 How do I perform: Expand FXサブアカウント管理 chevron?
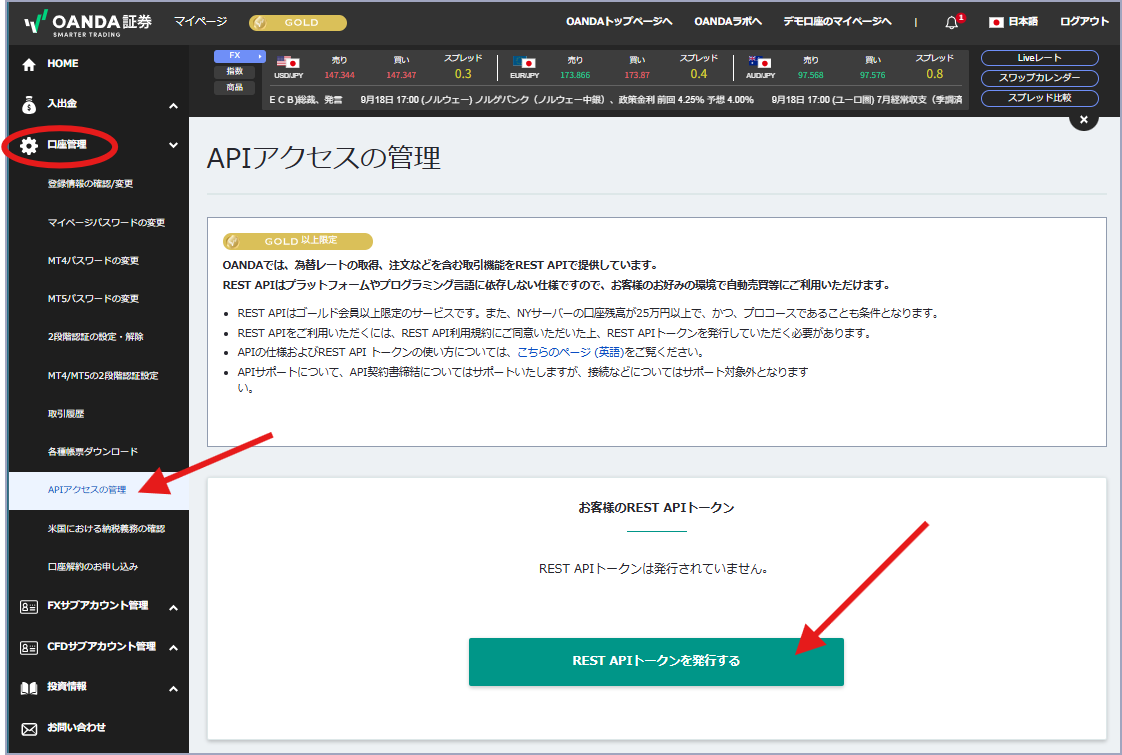click(x=173, y=608)
